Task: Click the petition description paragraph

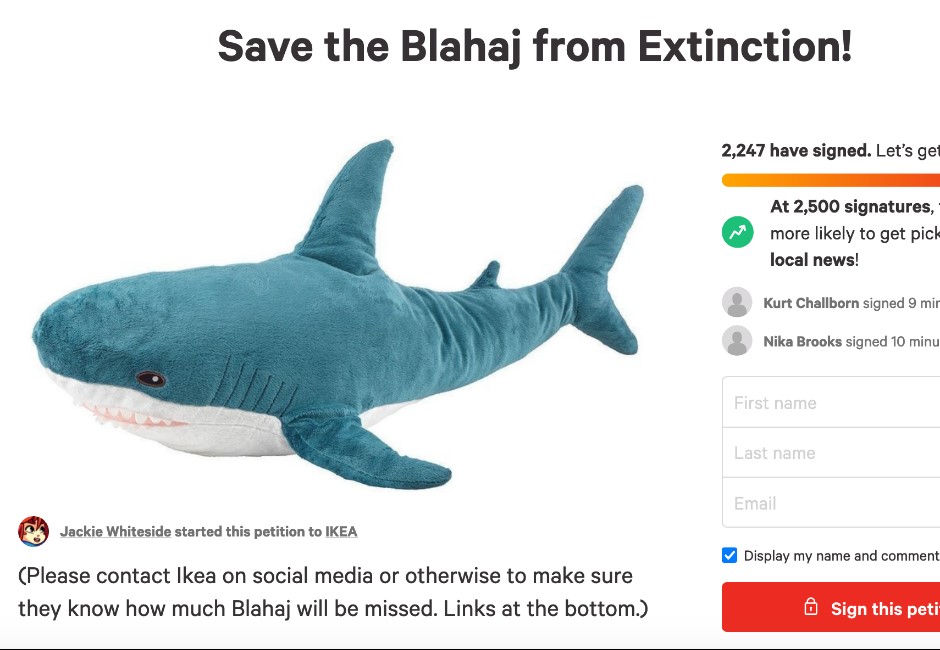Action: [x=330, y=592]
